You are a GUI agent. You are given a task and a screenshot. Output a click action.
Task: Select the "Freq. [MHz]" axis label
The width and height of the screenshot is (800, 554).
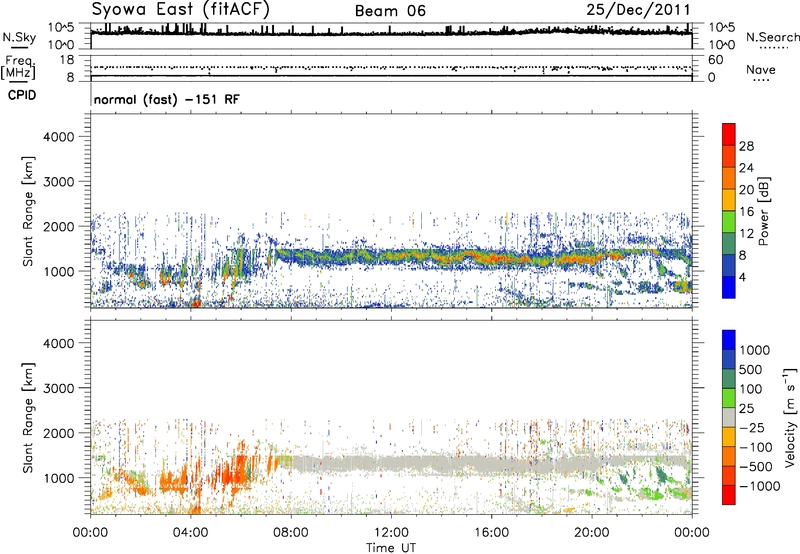point(18,67)
